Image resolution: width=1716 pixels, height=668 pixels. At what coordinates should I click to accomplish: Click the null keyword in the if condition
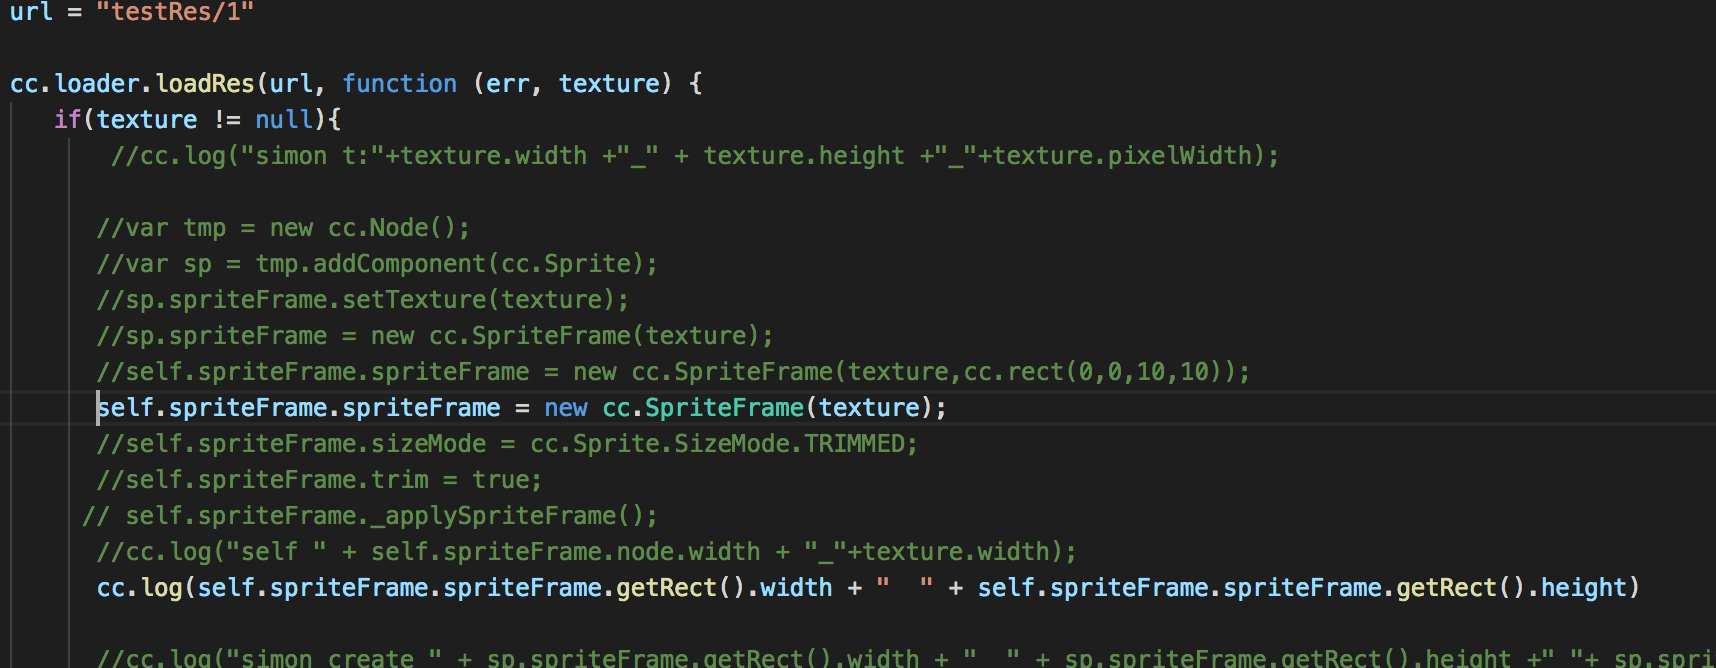(284, 120)
